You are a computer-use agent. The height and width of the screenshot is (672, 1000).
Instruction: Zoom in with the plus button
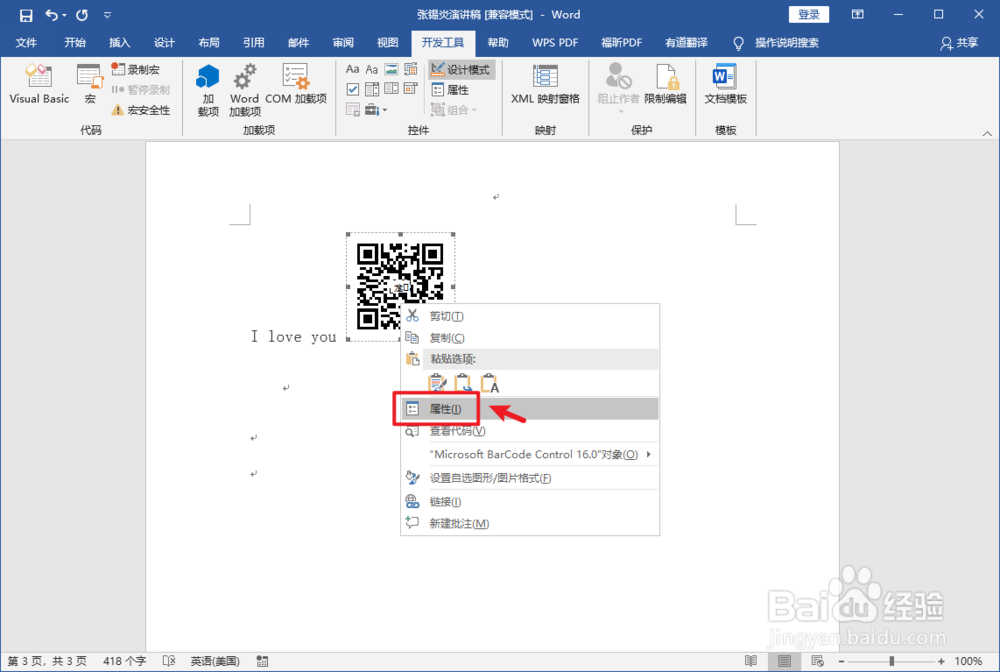pyautogui.click(x=941, y=661)
